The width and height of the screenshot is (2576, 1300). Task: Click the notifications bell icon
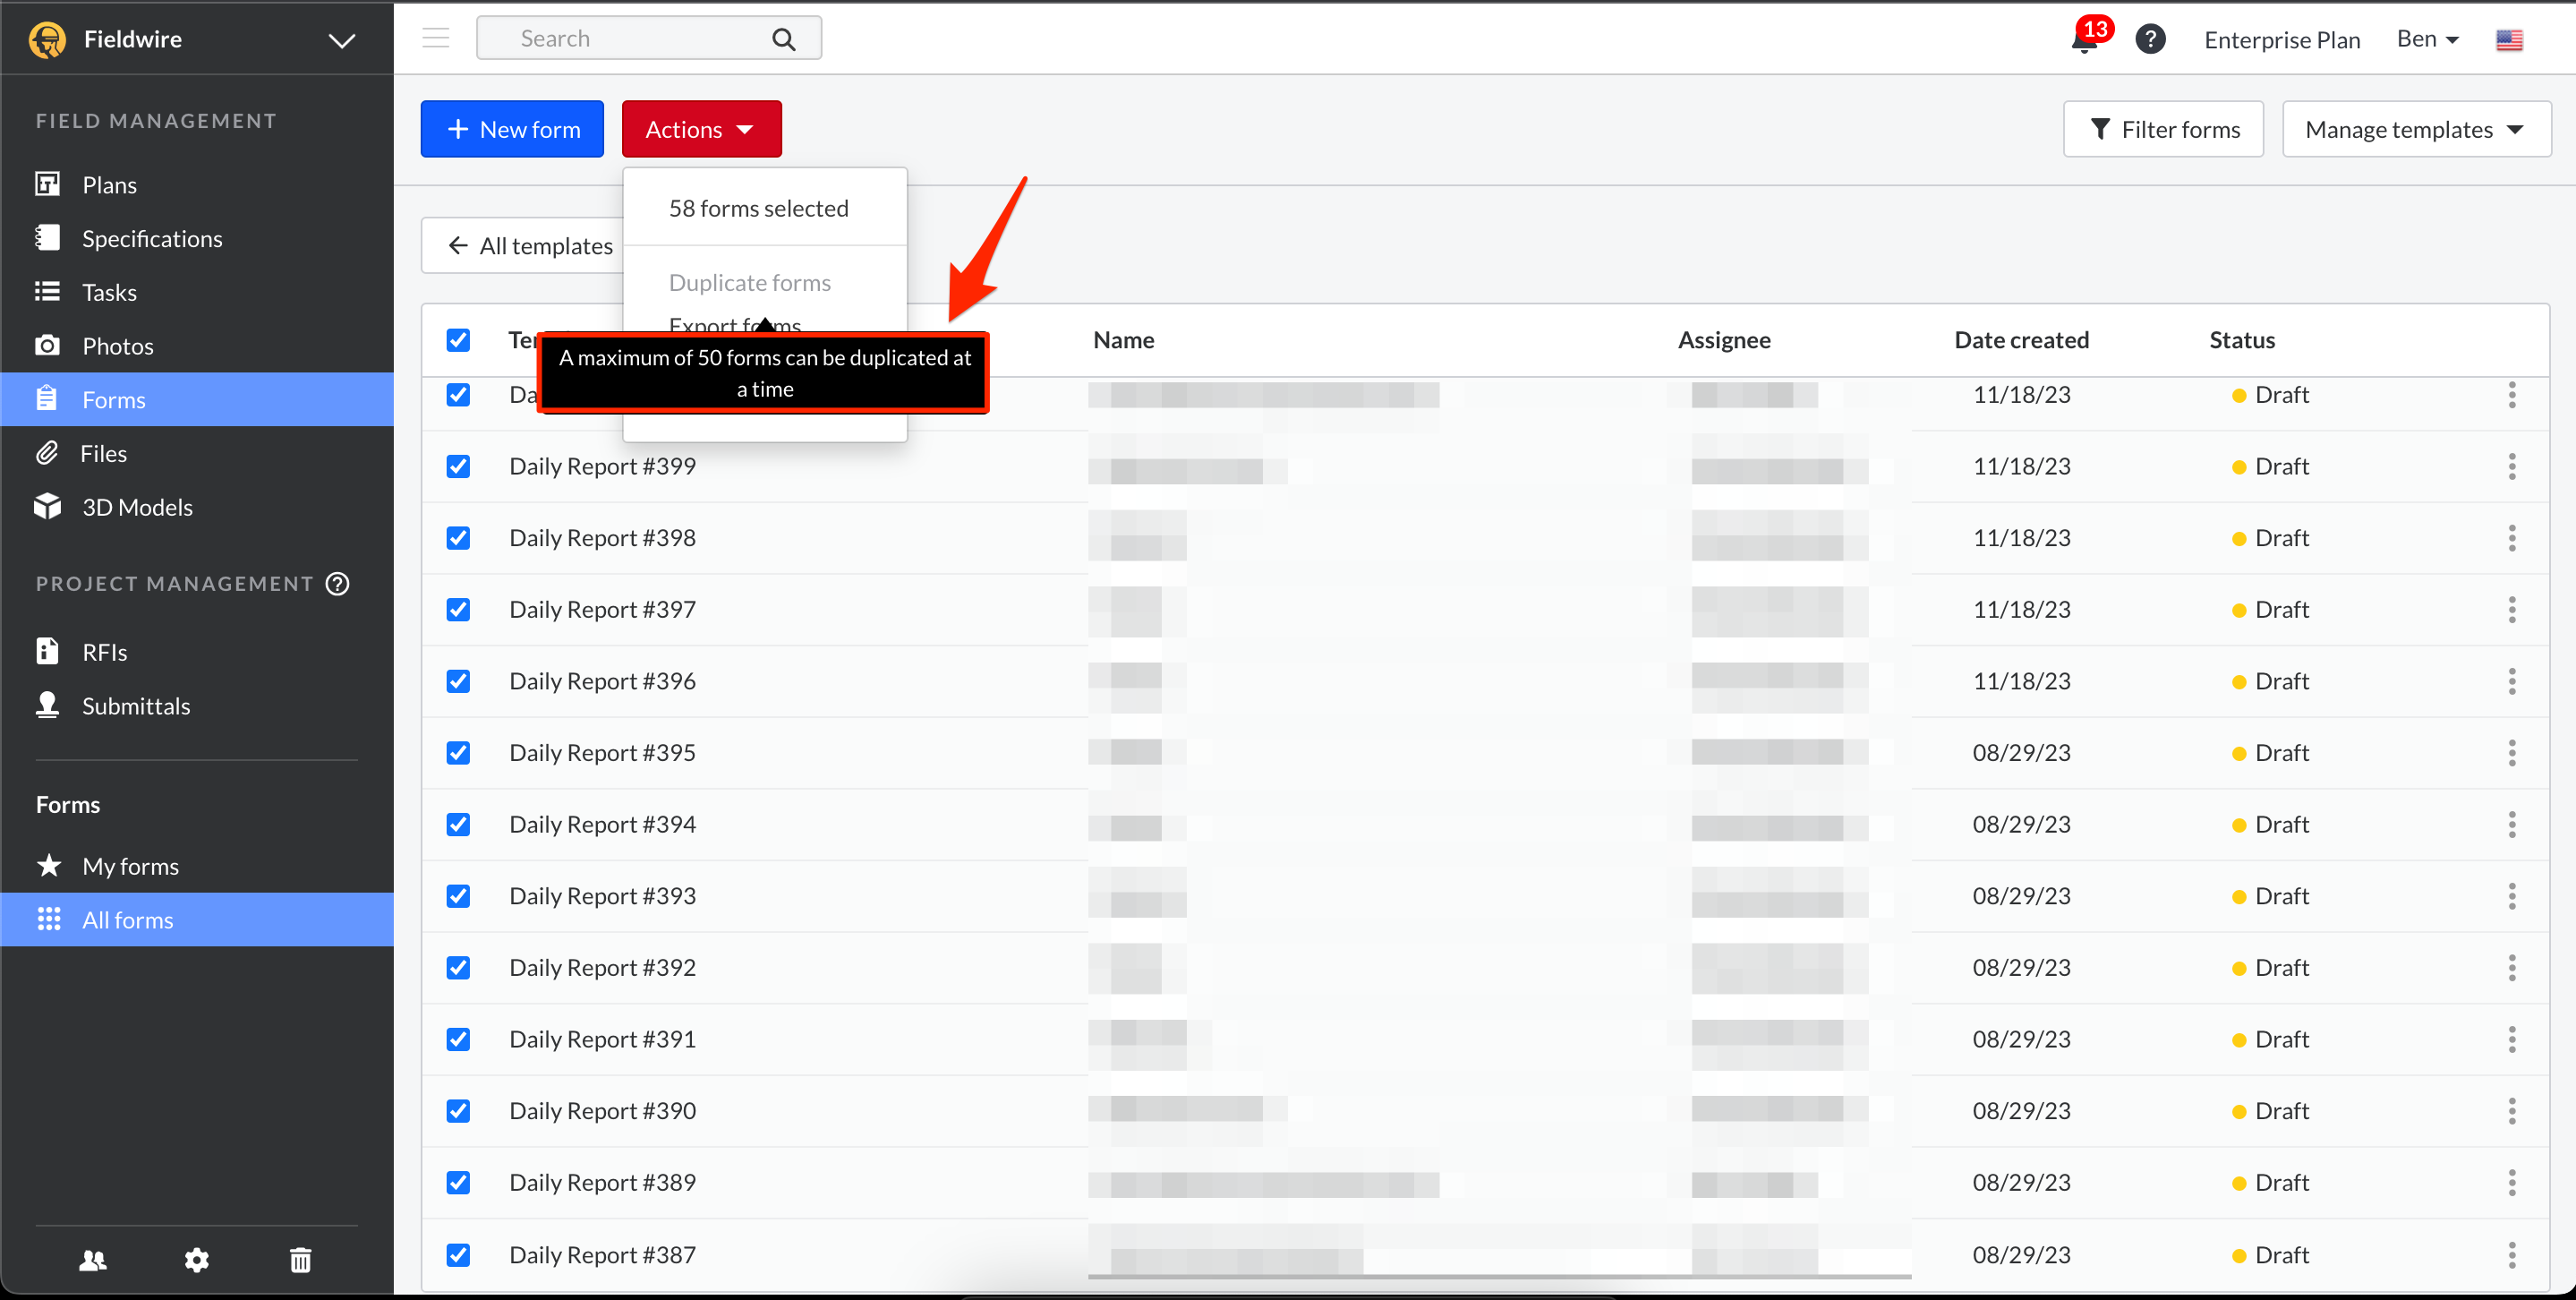pyautogui.click(x=2085, y=40)
